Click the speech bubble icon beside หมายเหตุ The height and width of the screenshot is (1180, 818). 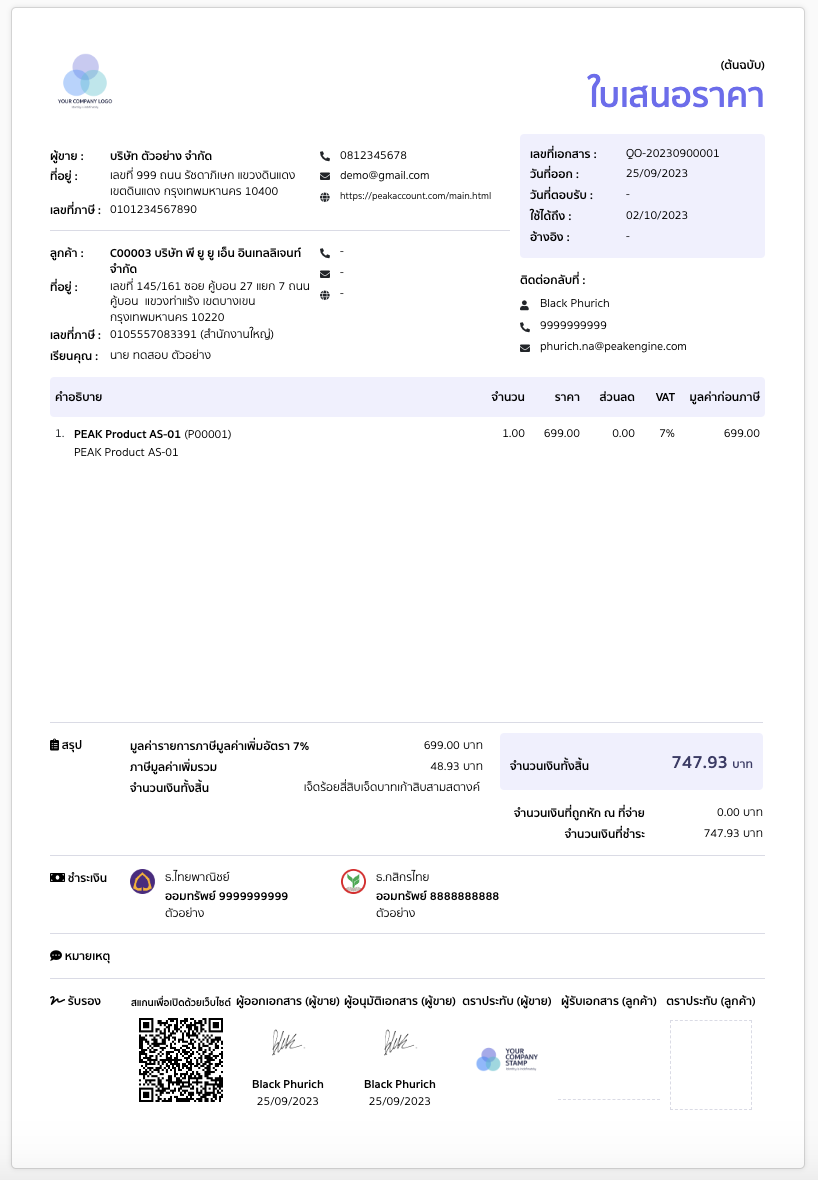click(56, 956)
